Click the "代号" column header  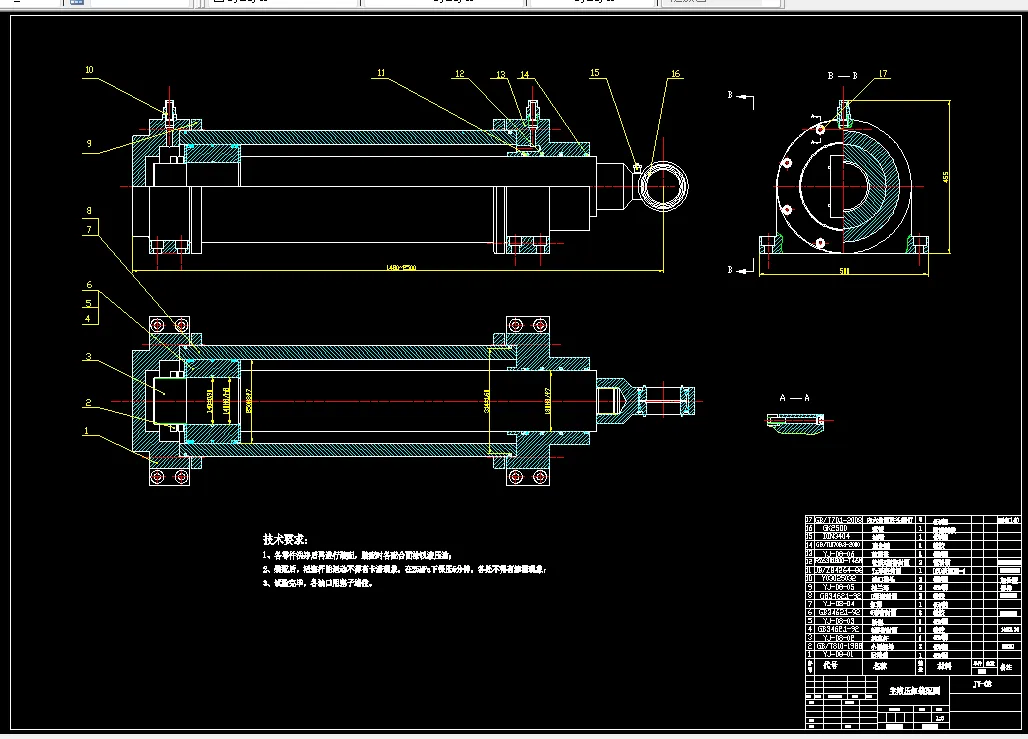point(831,665)
